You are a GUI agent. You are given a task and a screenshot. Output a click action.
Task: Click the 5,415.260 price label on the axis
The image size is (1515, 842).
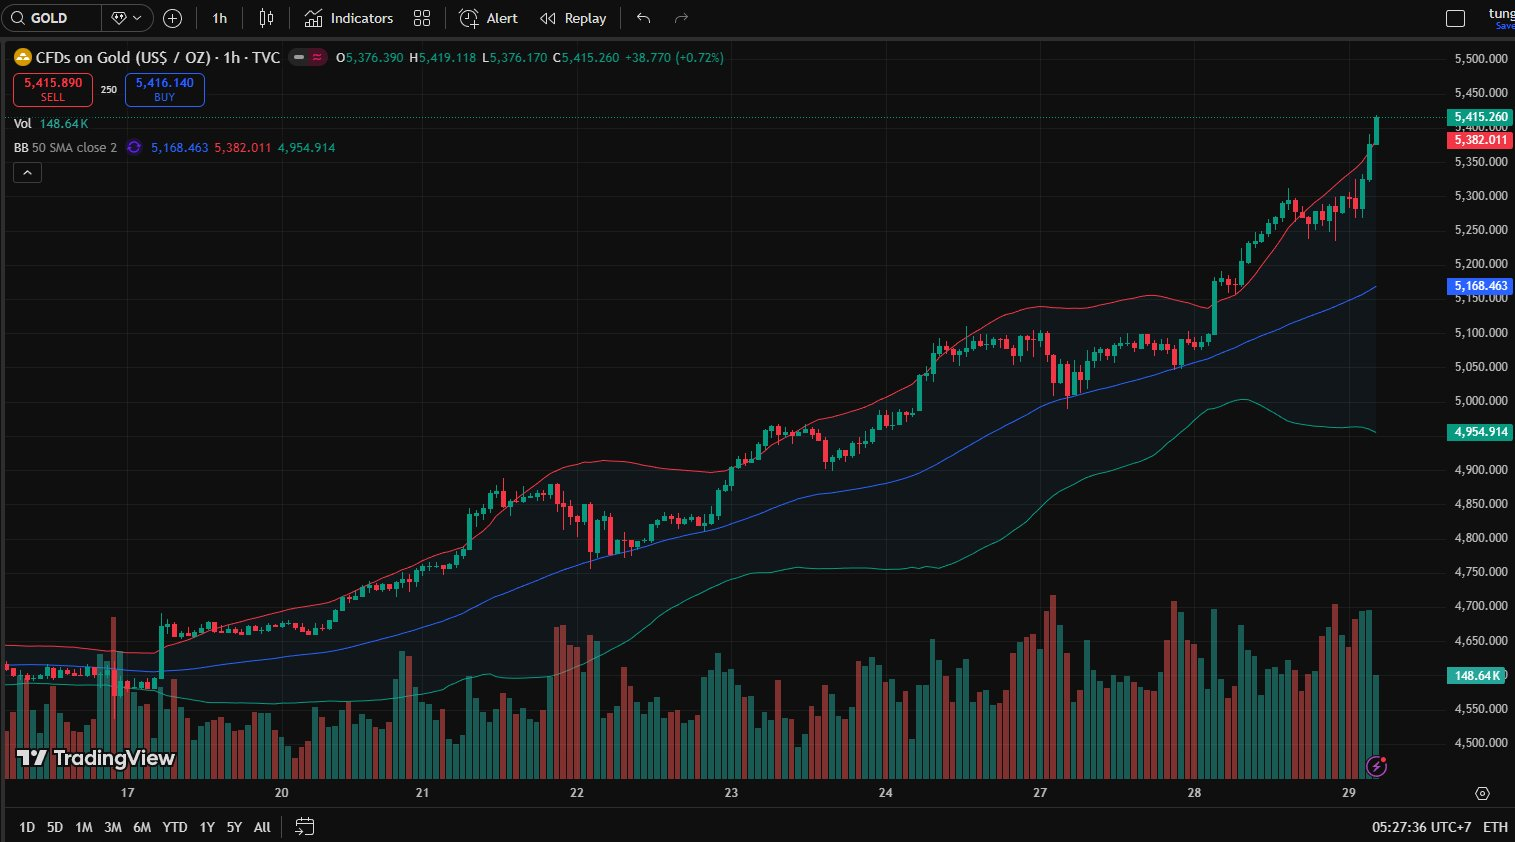pyautogui.click(x=1478, y=117)
